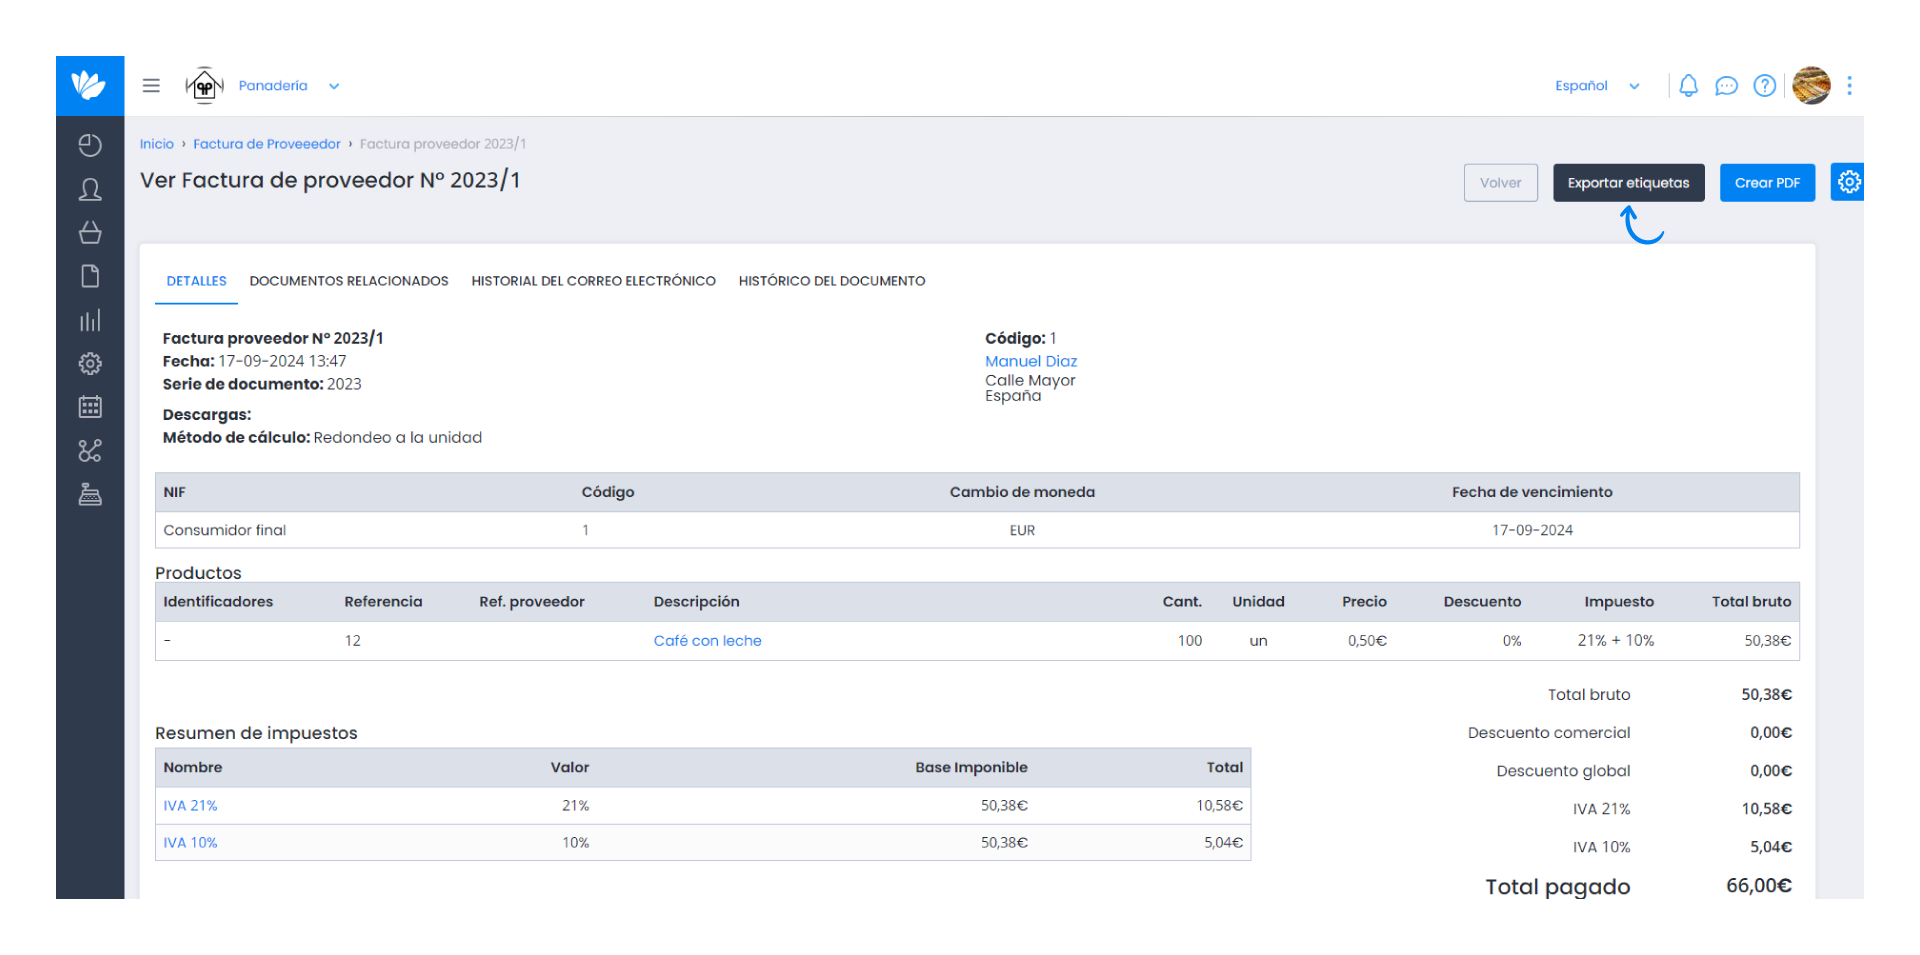The height and width of the screenshot is (955, 1920).
Task: Click the page title Ver Factura de proveedor
Action: [x=330, y=180]
